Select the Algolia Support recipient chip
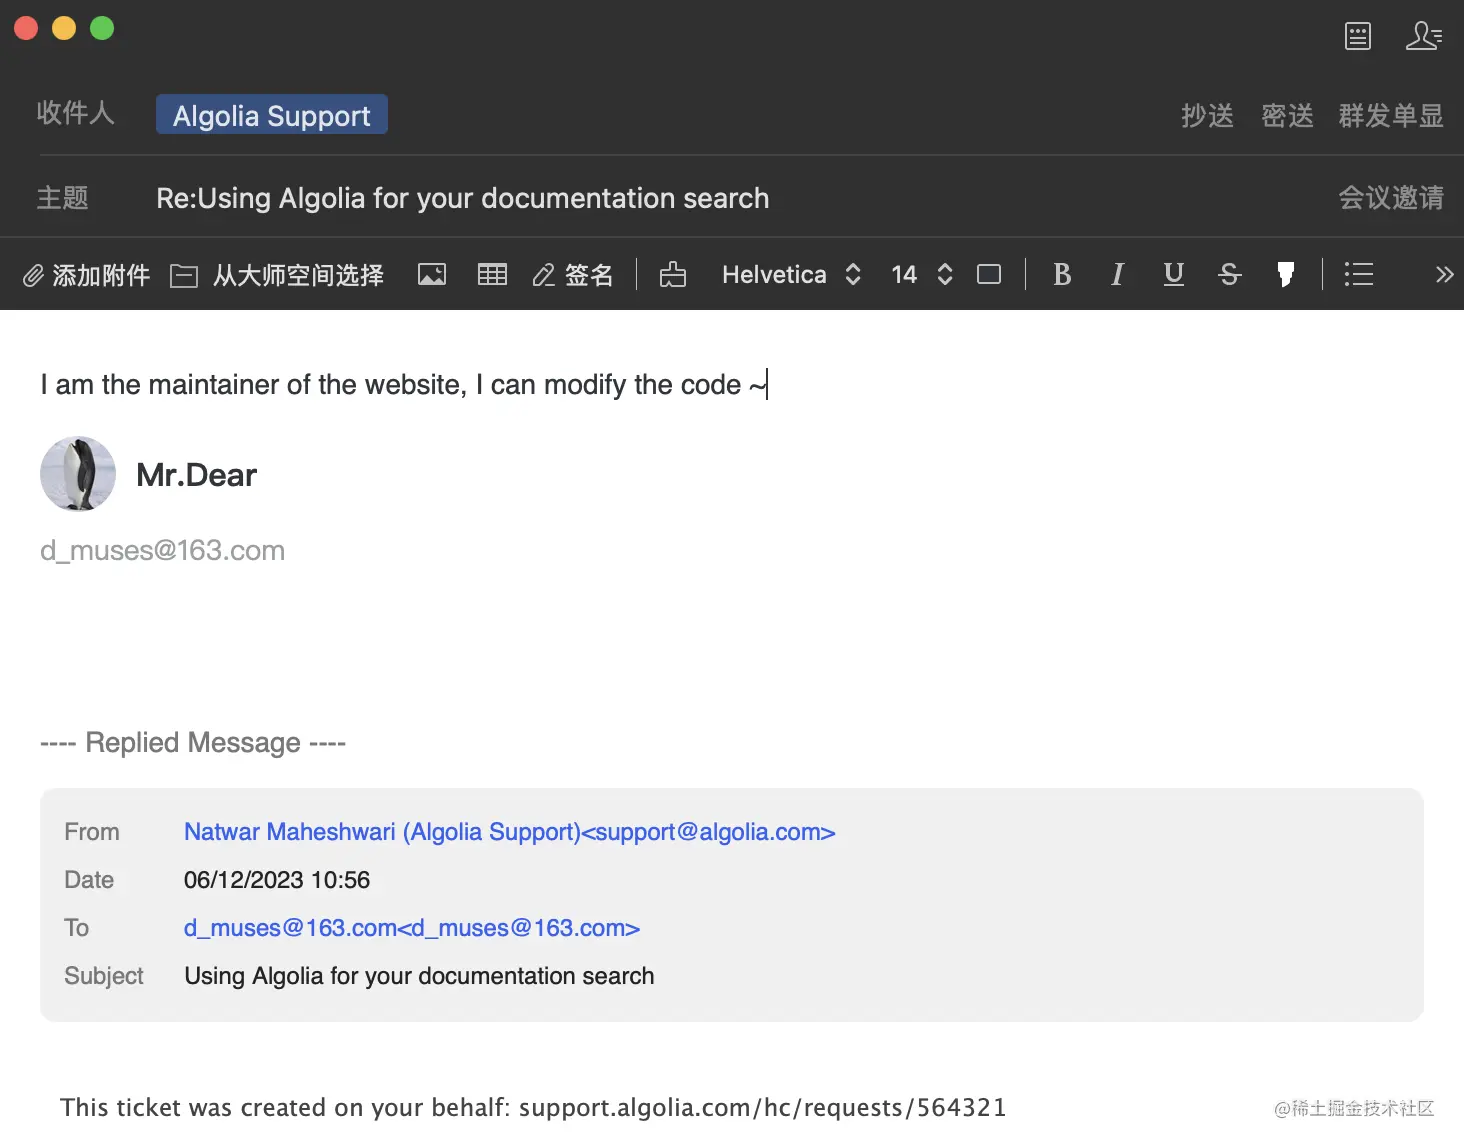1464x1148 pixels. [272, 115]
